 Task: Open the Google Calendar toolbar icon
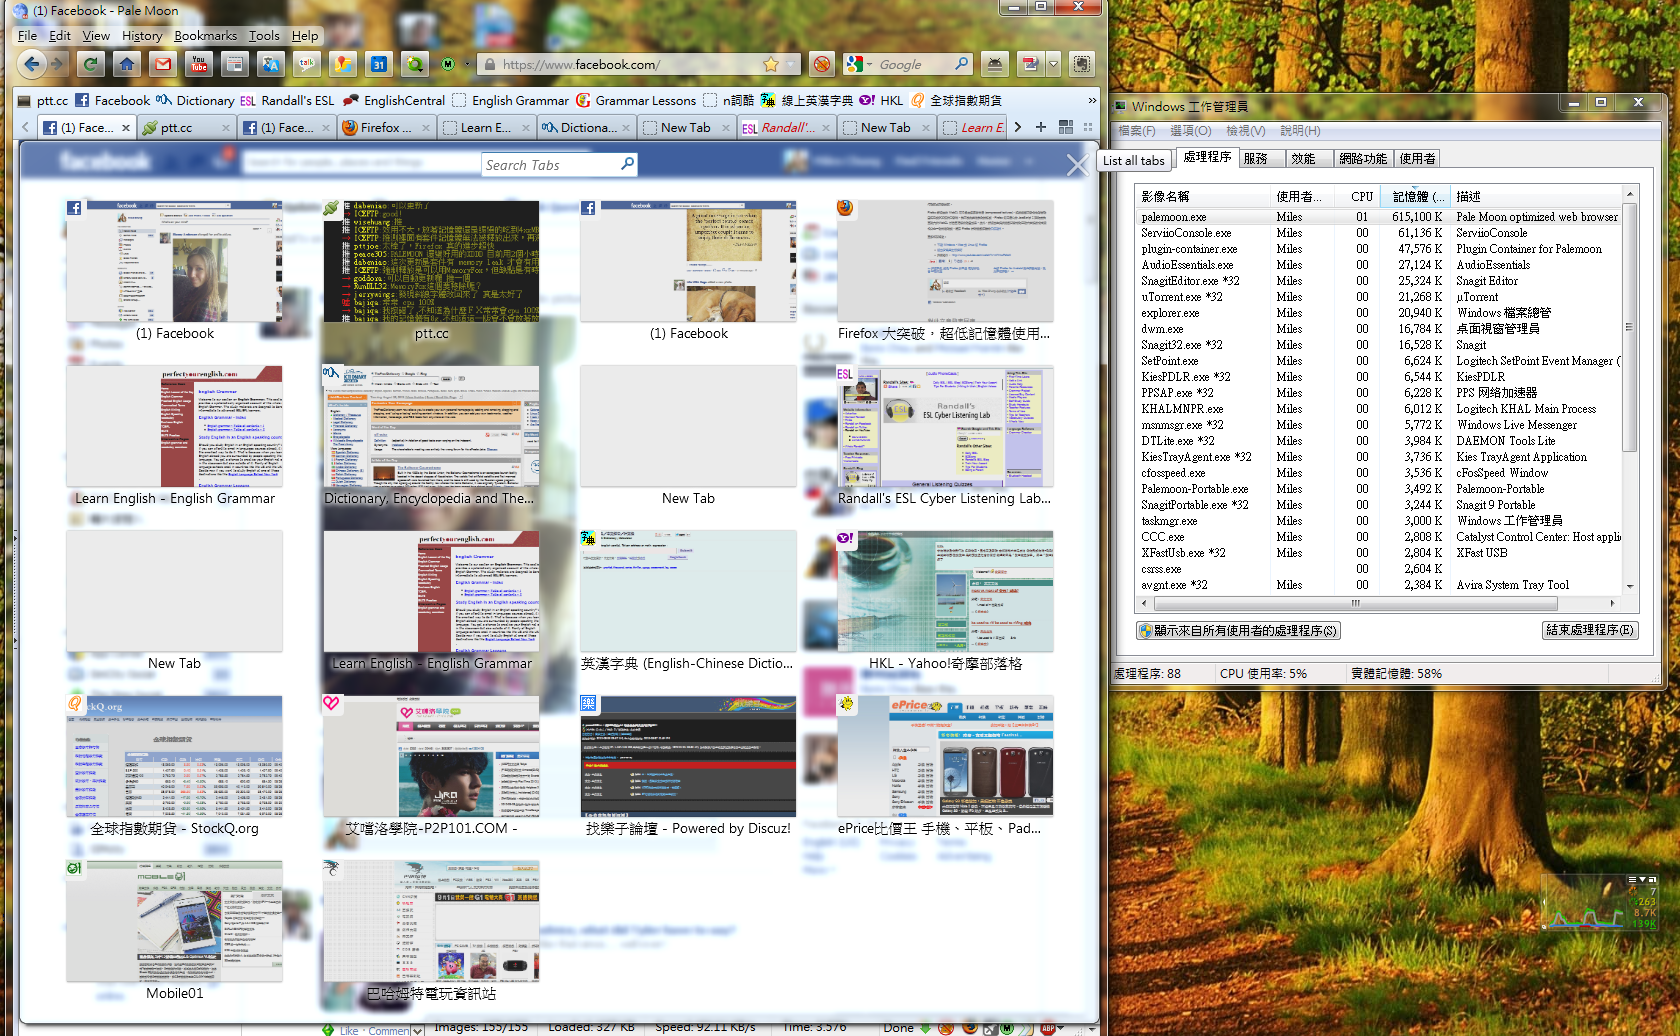click(x=379, y=65)
